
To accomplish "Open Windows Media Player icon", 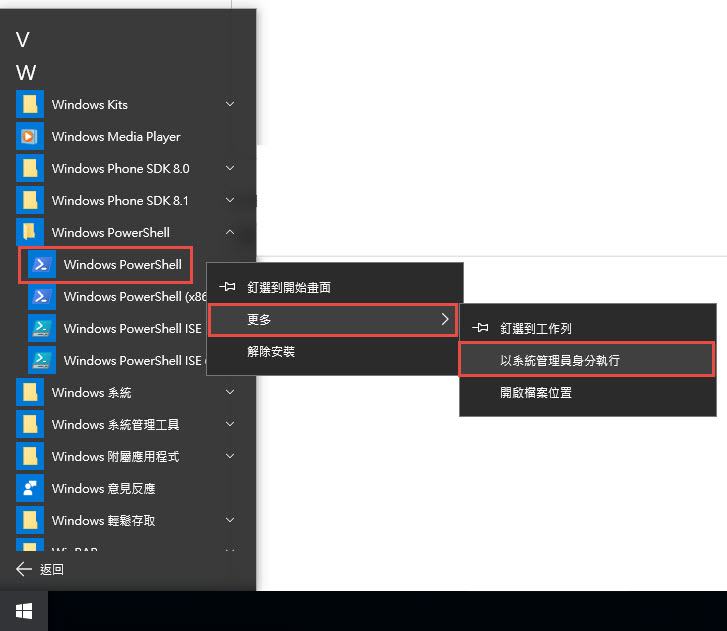I will [x=30, y=136].
